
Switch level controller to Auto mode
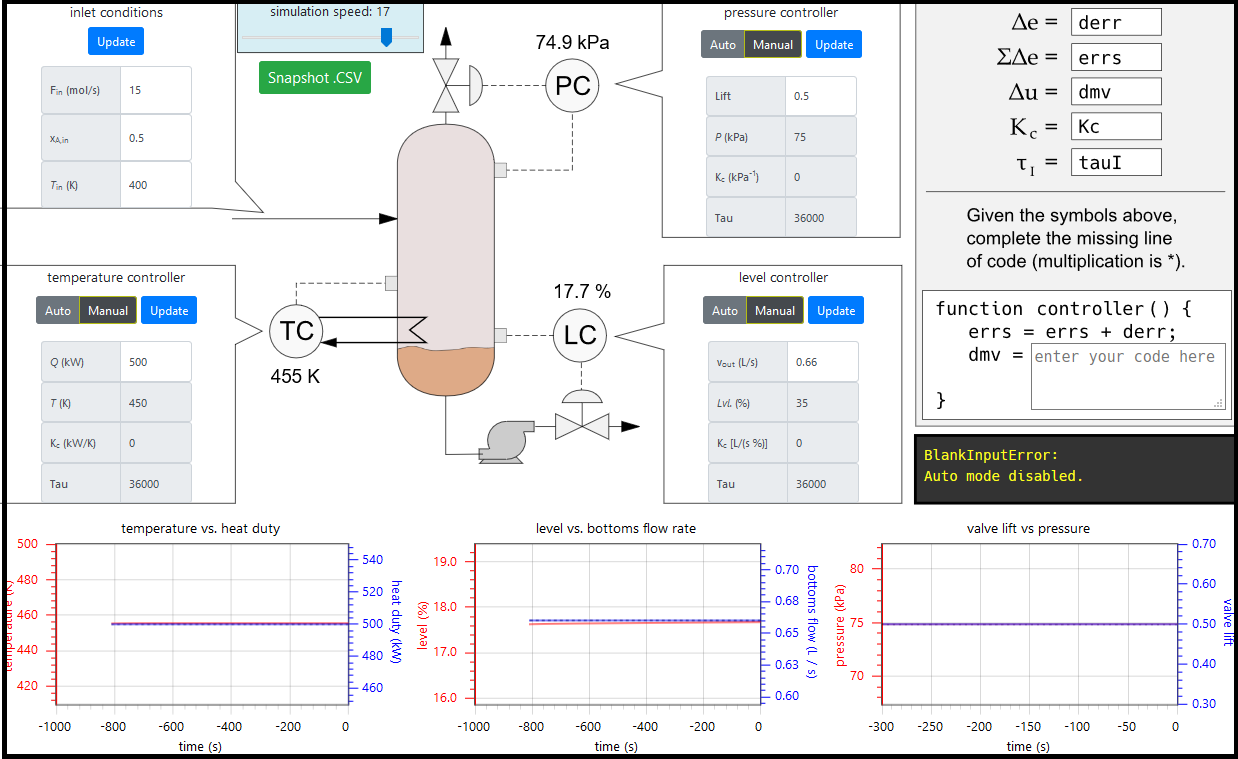[x=724, y=311]
